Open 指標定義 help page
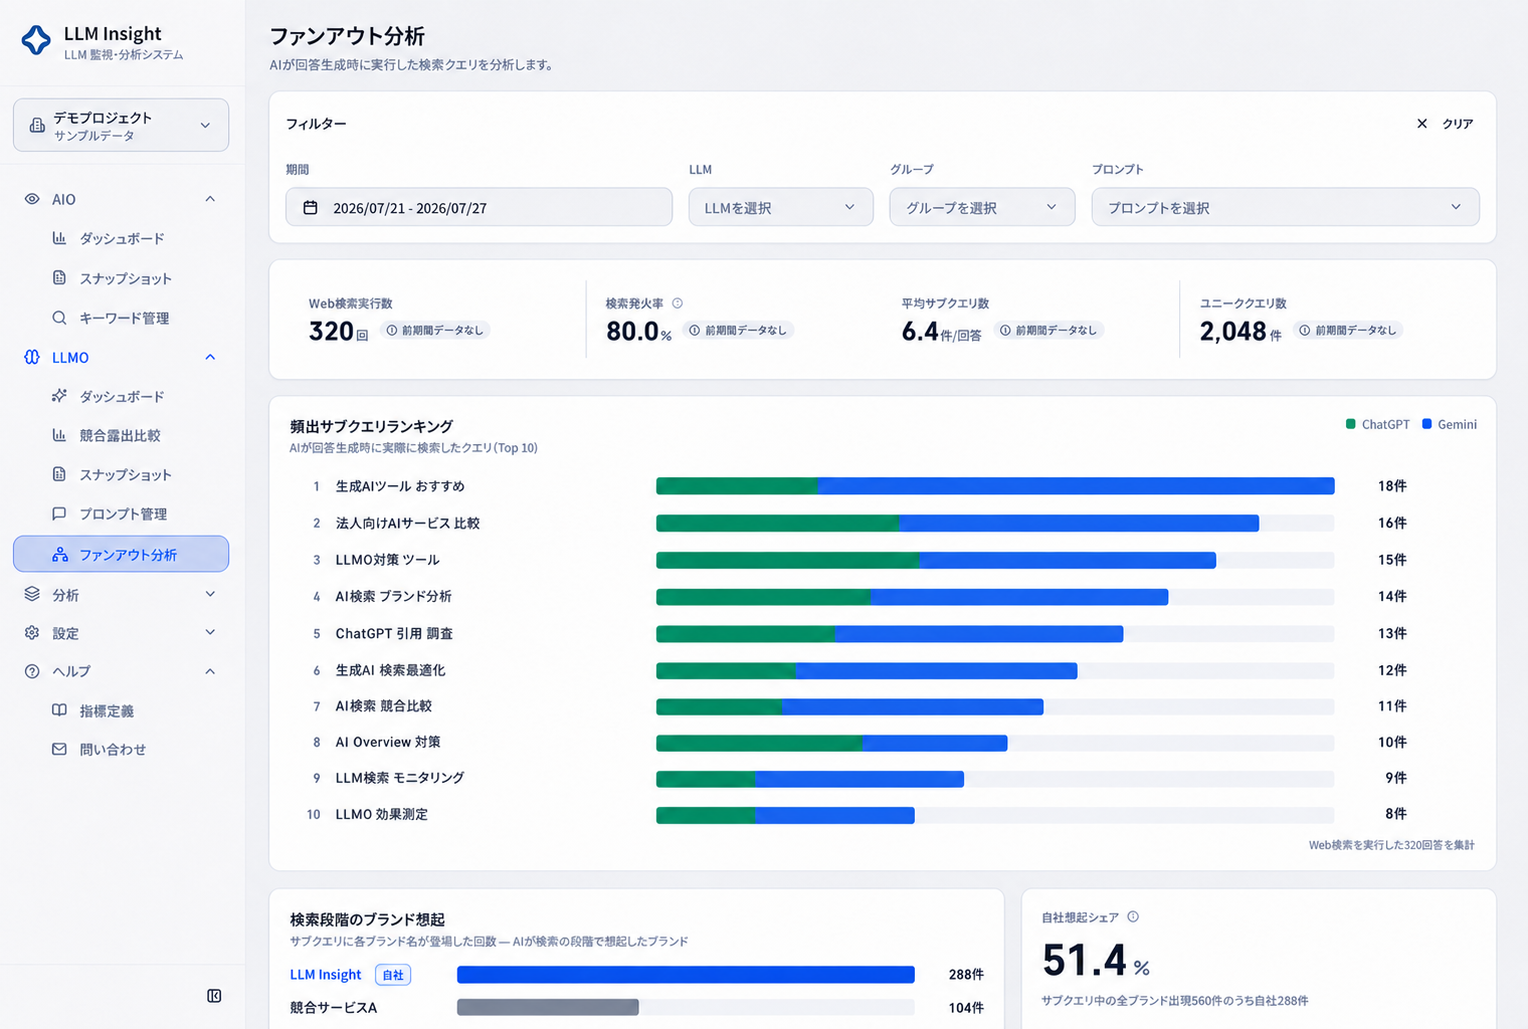This screenshot has width=1528, height=1029. pos(121,710)
